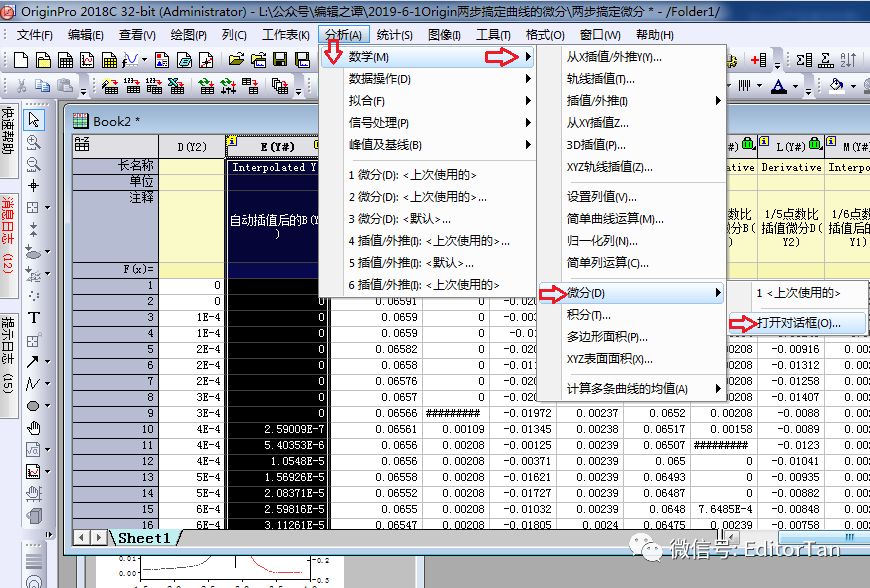Open dropdown next to the function plot icon

[145, 59]
